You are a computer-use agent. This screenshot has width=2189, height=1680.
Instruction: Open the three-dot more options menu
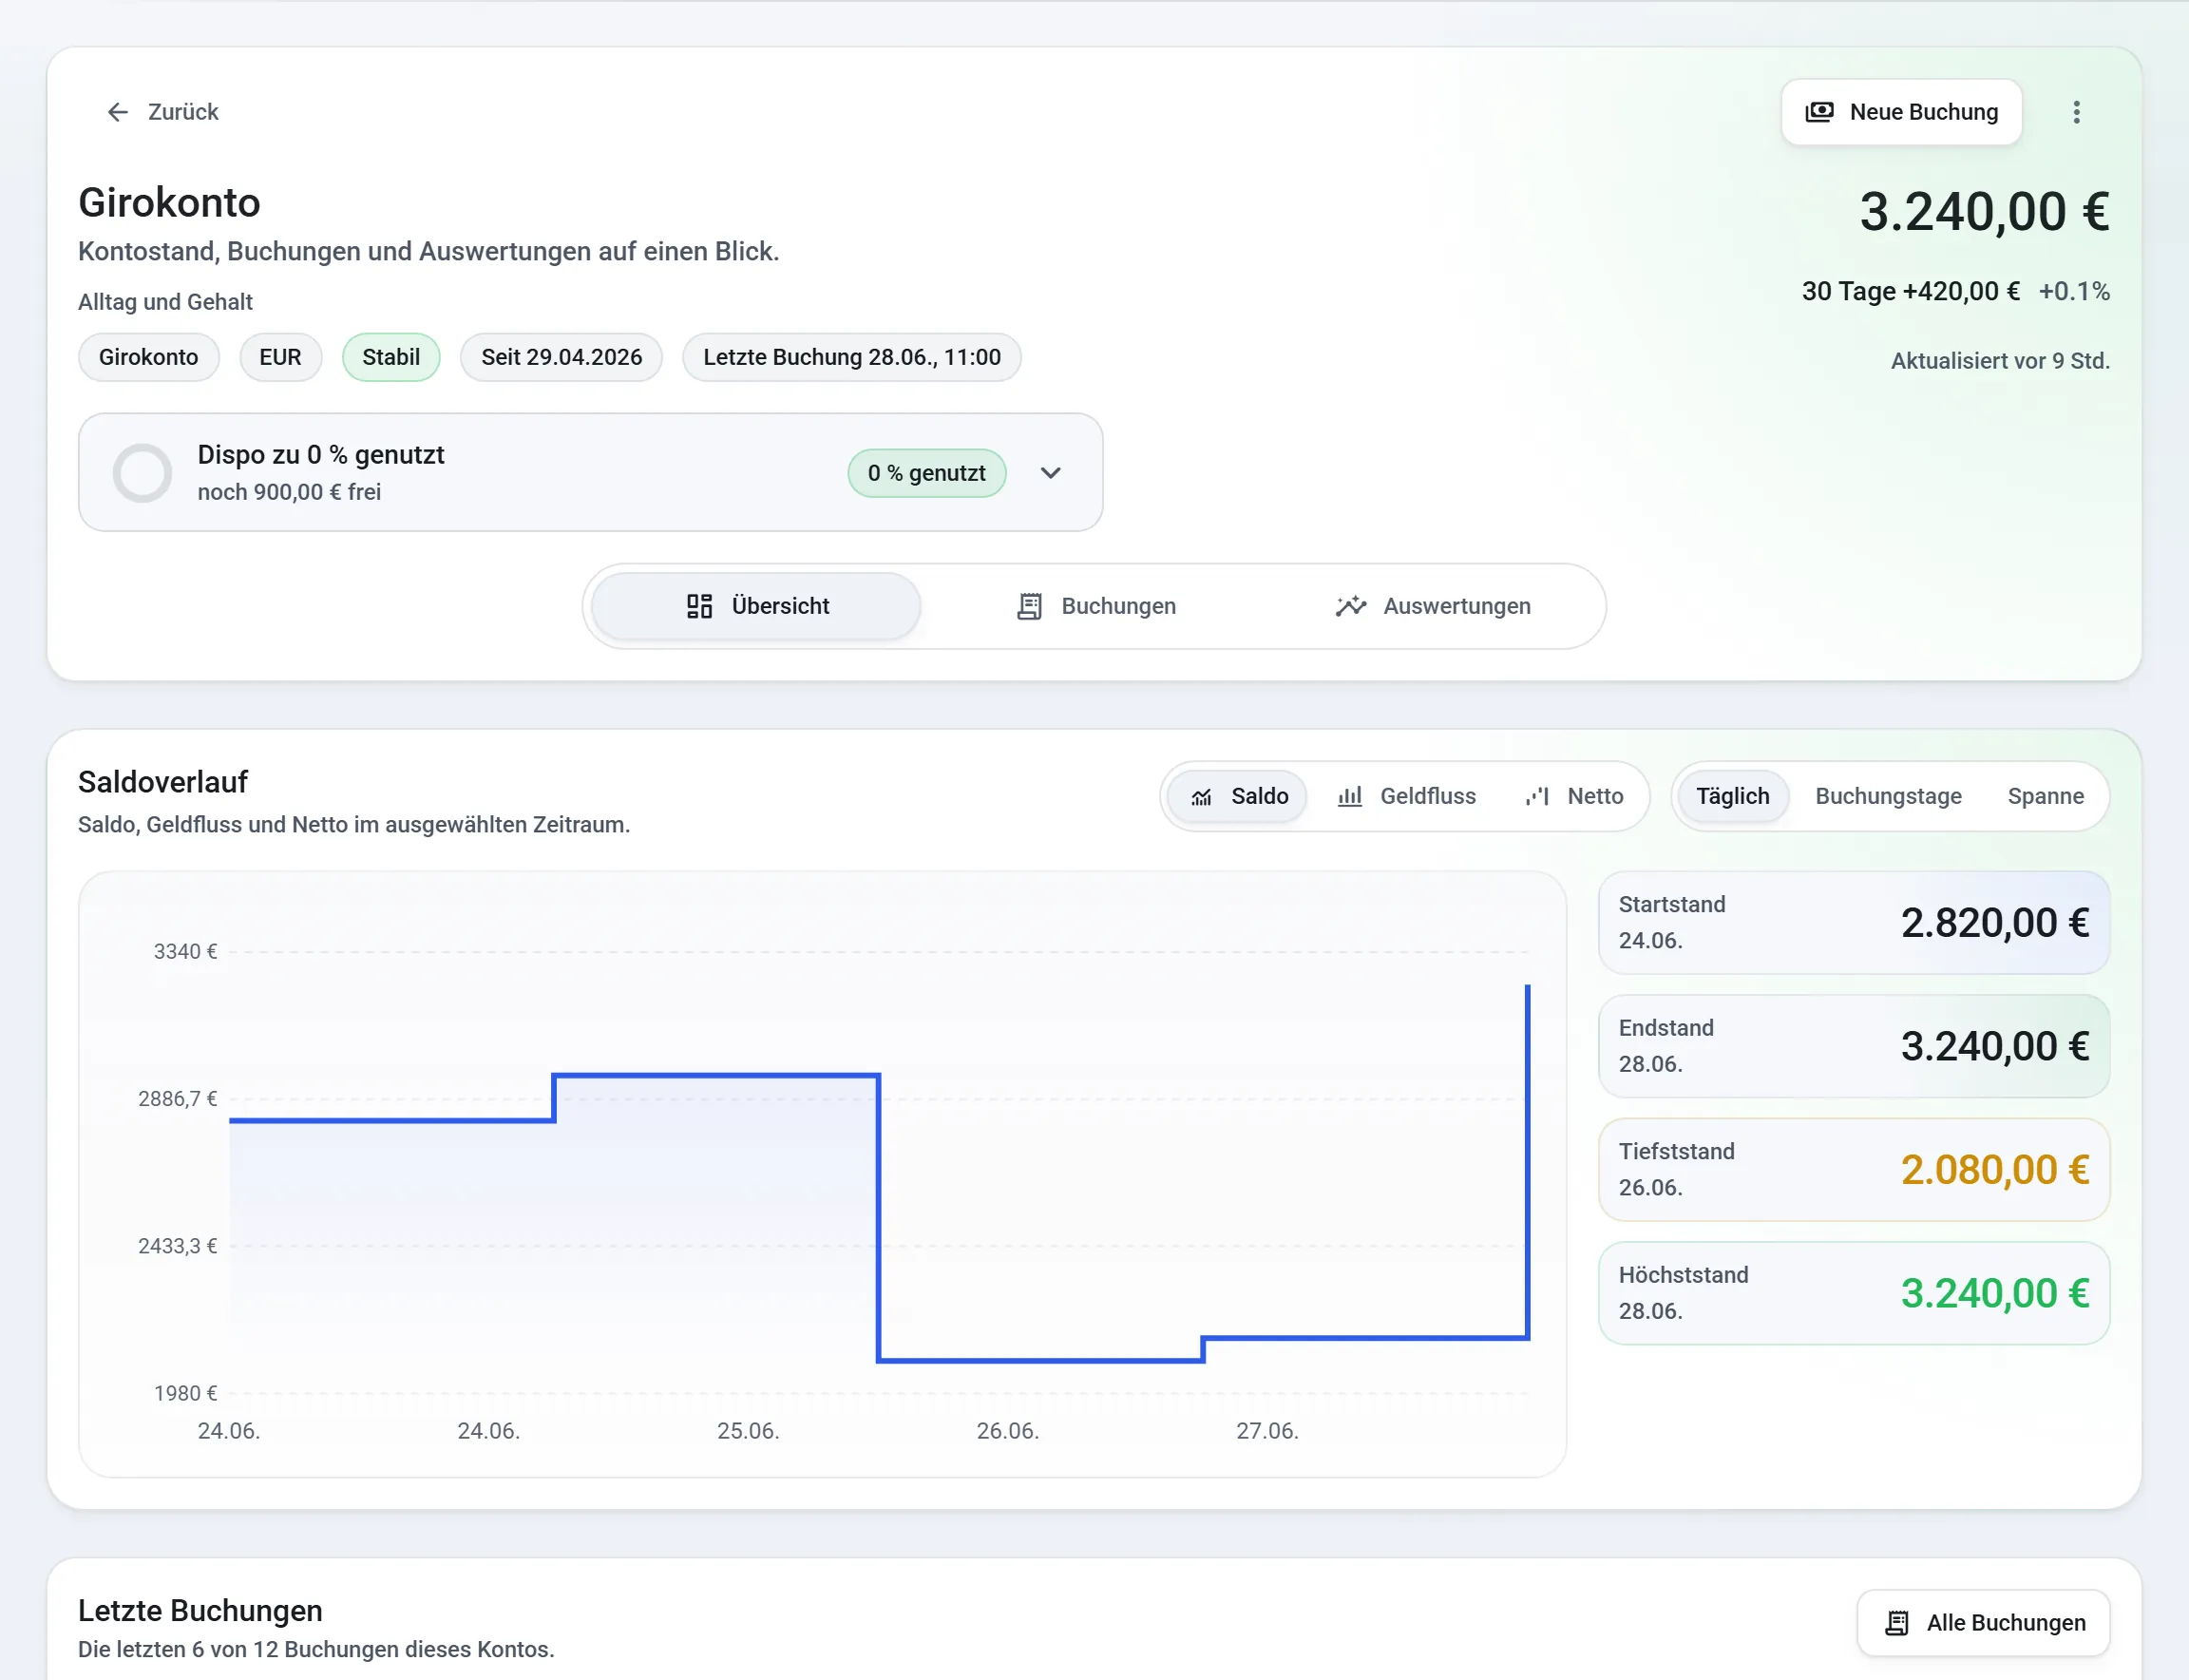(2076, 112)
